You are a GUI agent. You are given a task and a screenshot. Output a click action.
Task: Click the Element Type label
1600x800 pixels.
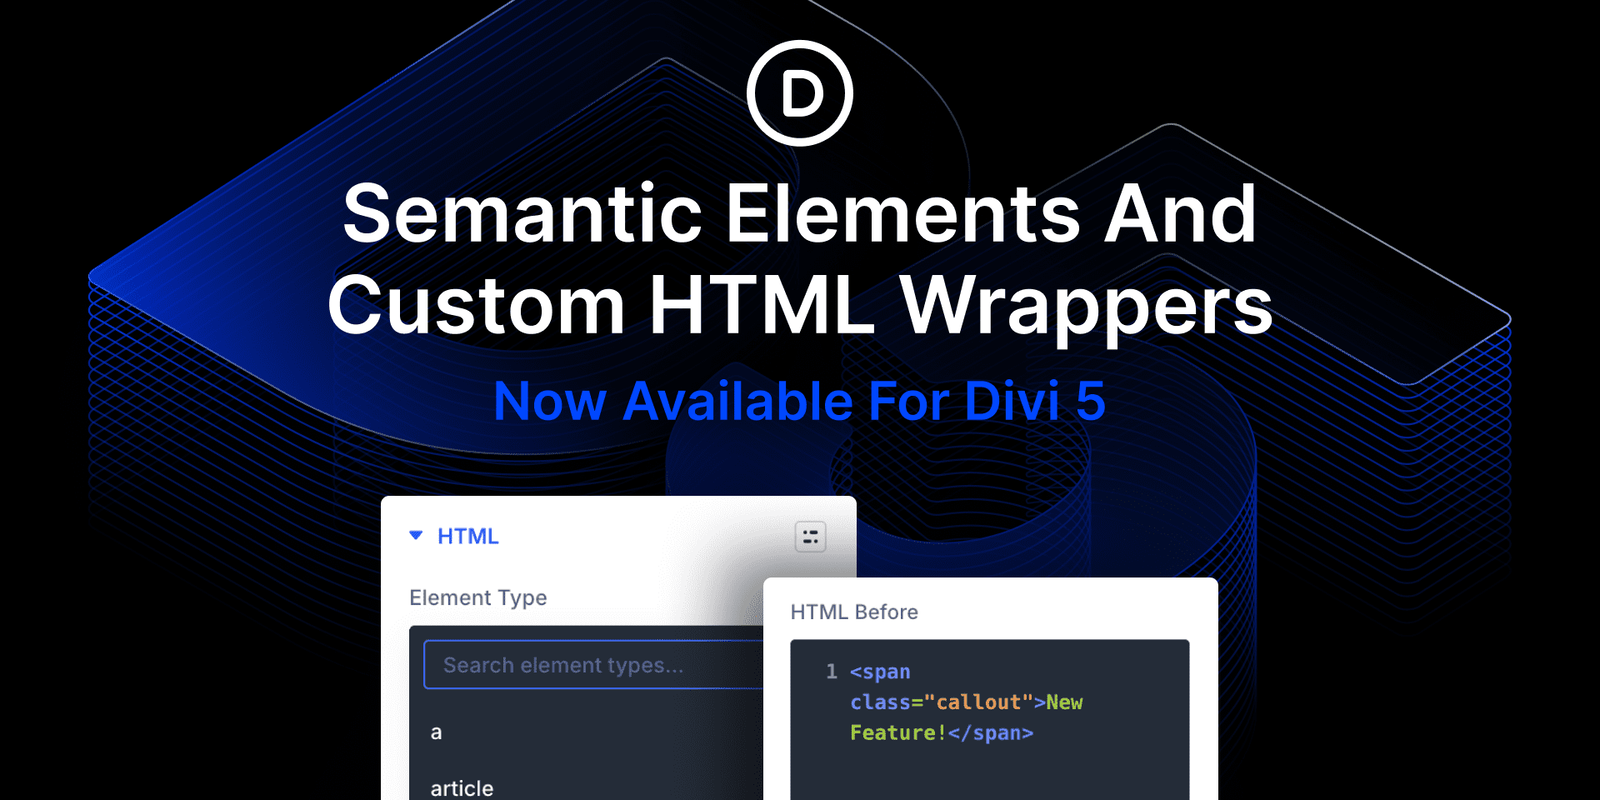478,598
